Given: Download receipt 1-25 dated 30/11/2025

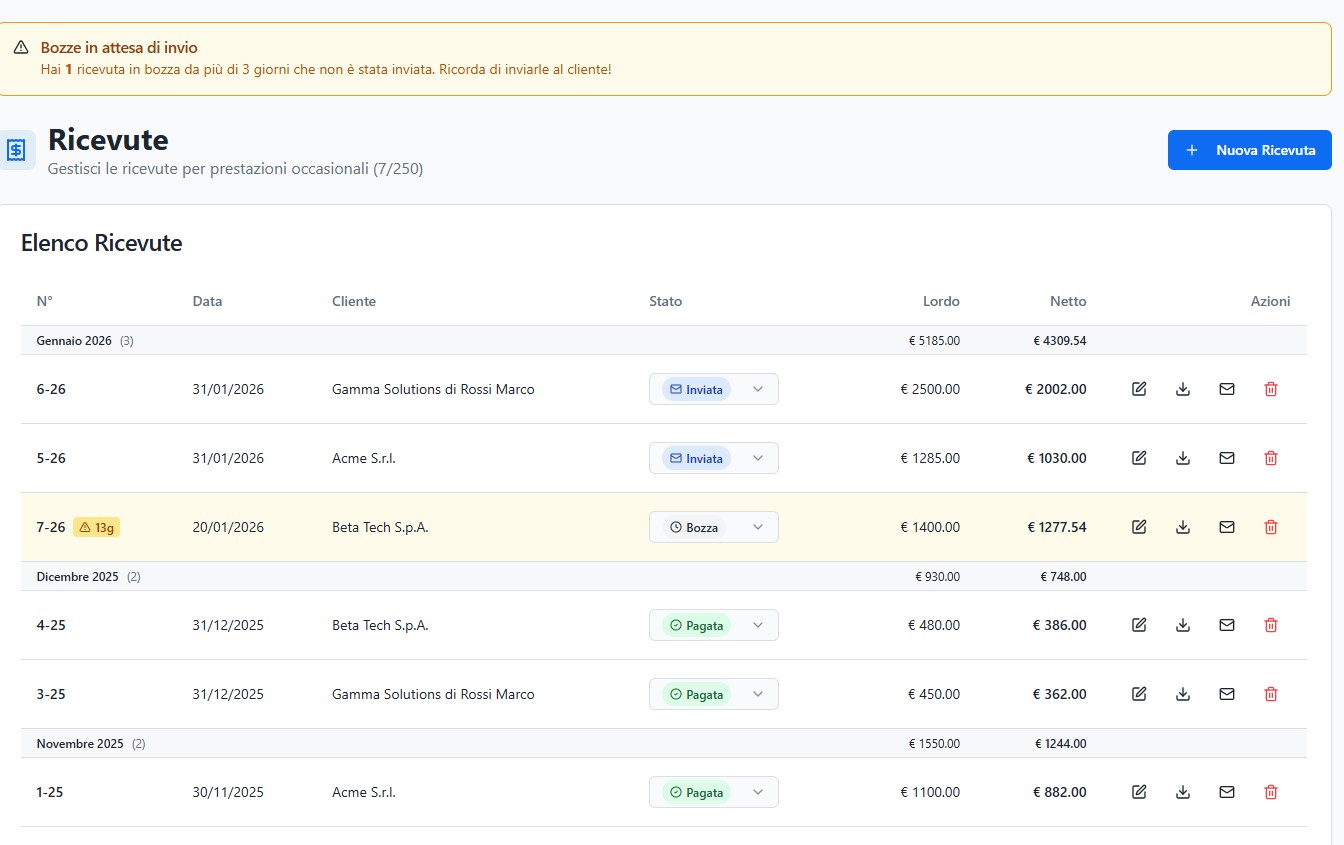Looking at the screenshot, I should 1183,792.
